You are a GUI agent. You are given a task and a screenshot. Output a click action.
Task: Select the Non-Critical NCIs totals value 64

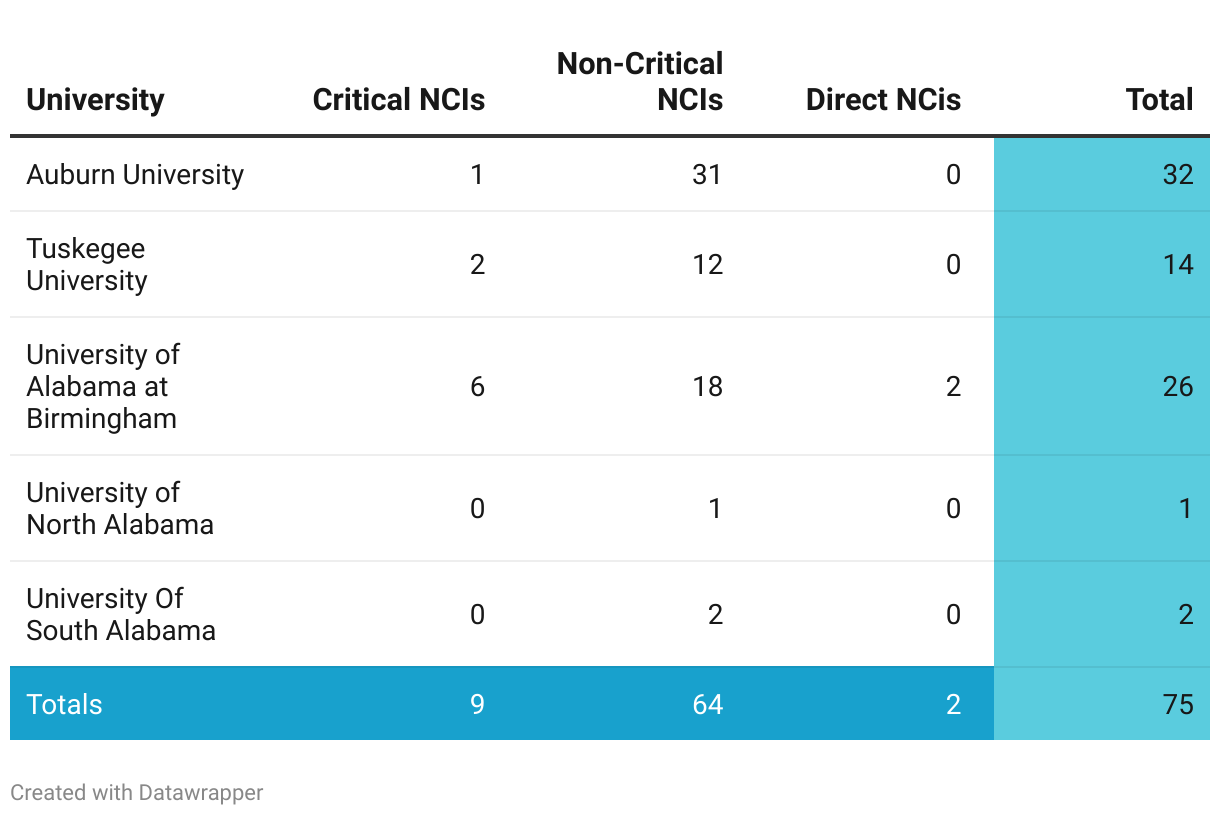coord(706,704)
